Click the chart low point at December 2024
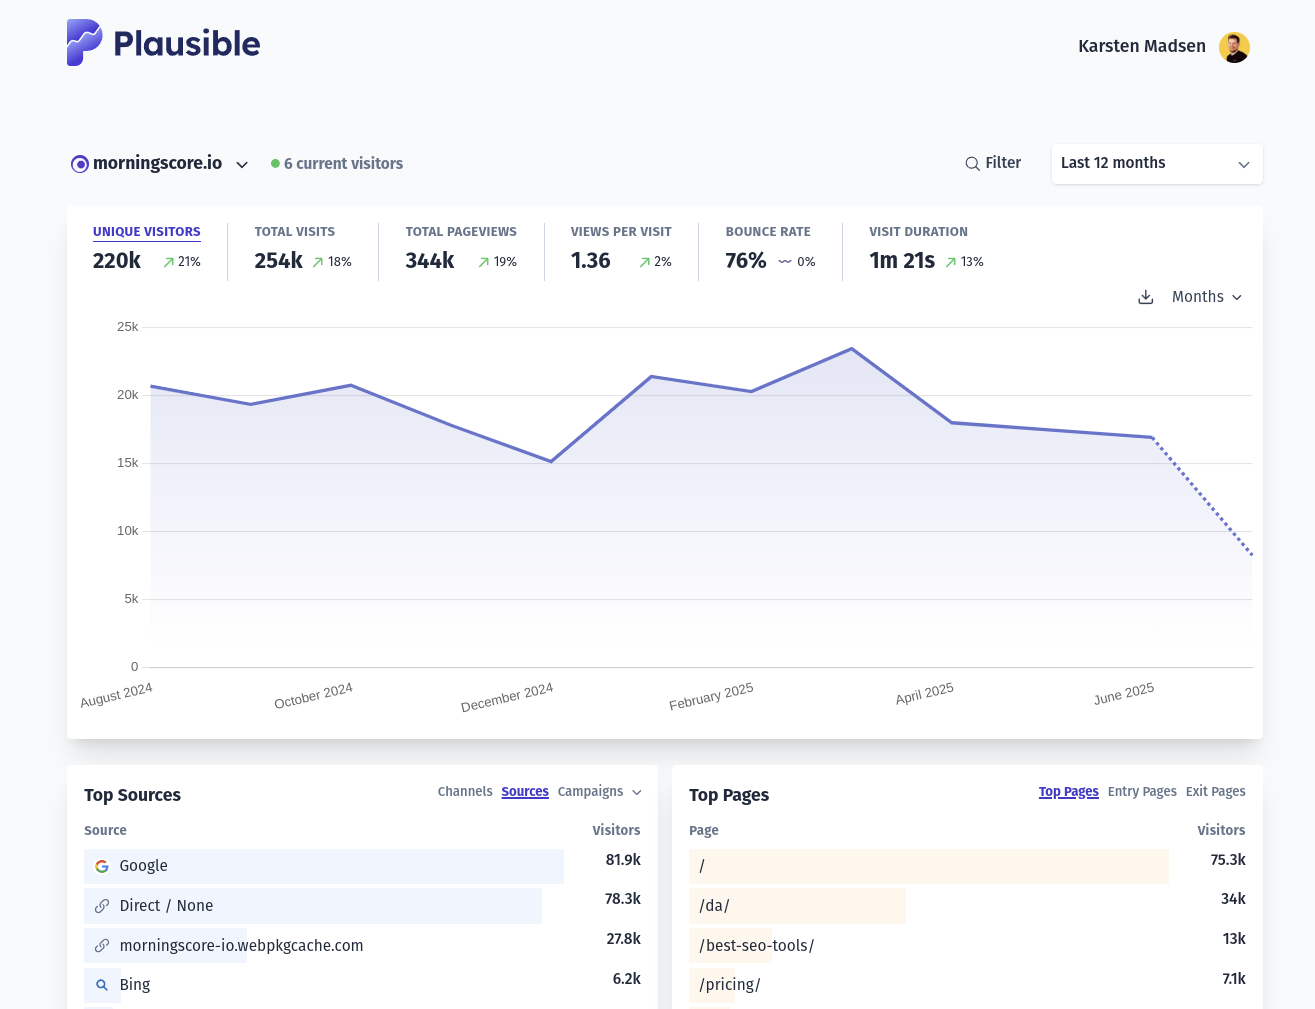This screenshot has width=1315, height=1009. [551, 461]
